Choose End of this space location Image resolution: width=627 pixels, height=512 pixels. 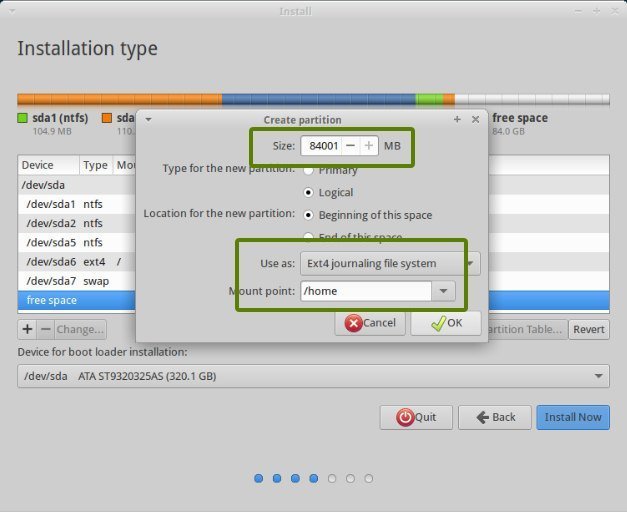coord(308,237)
